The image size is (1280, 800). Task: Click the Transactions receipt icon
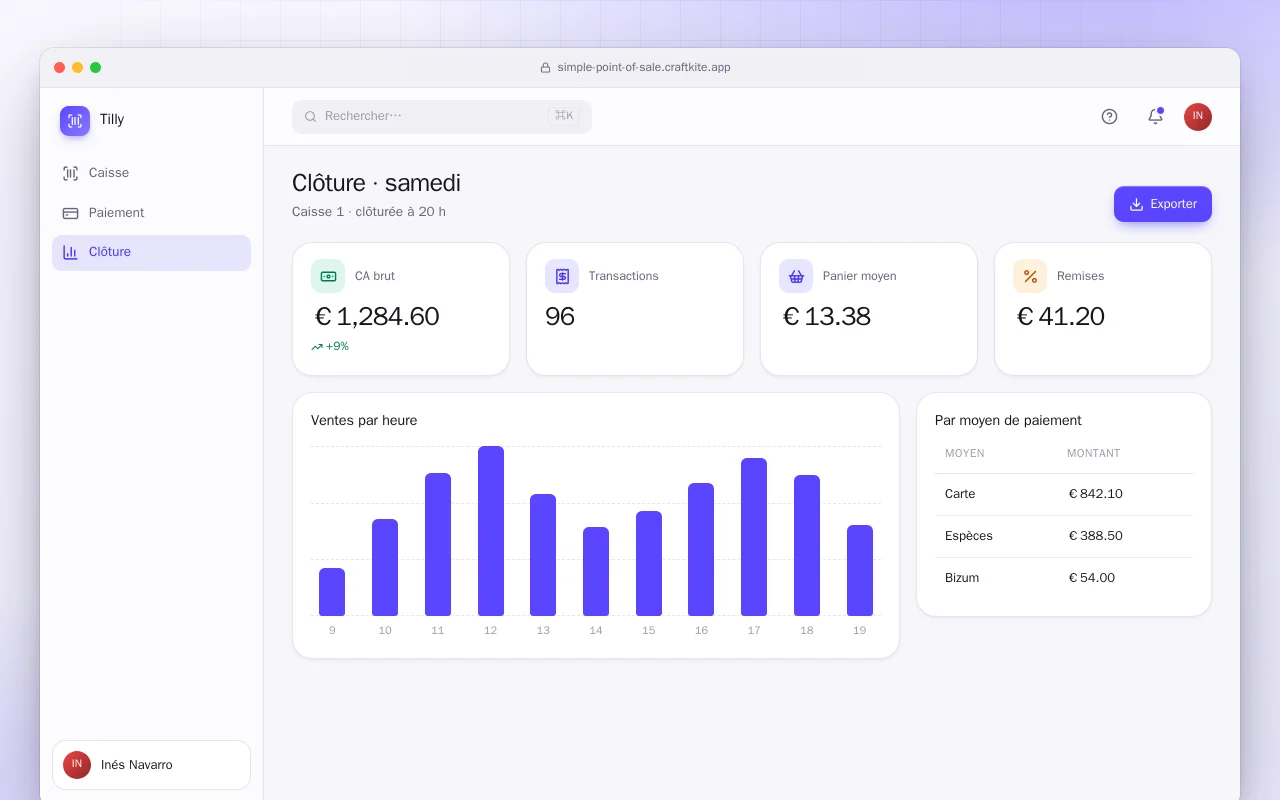tap(562, 276)
